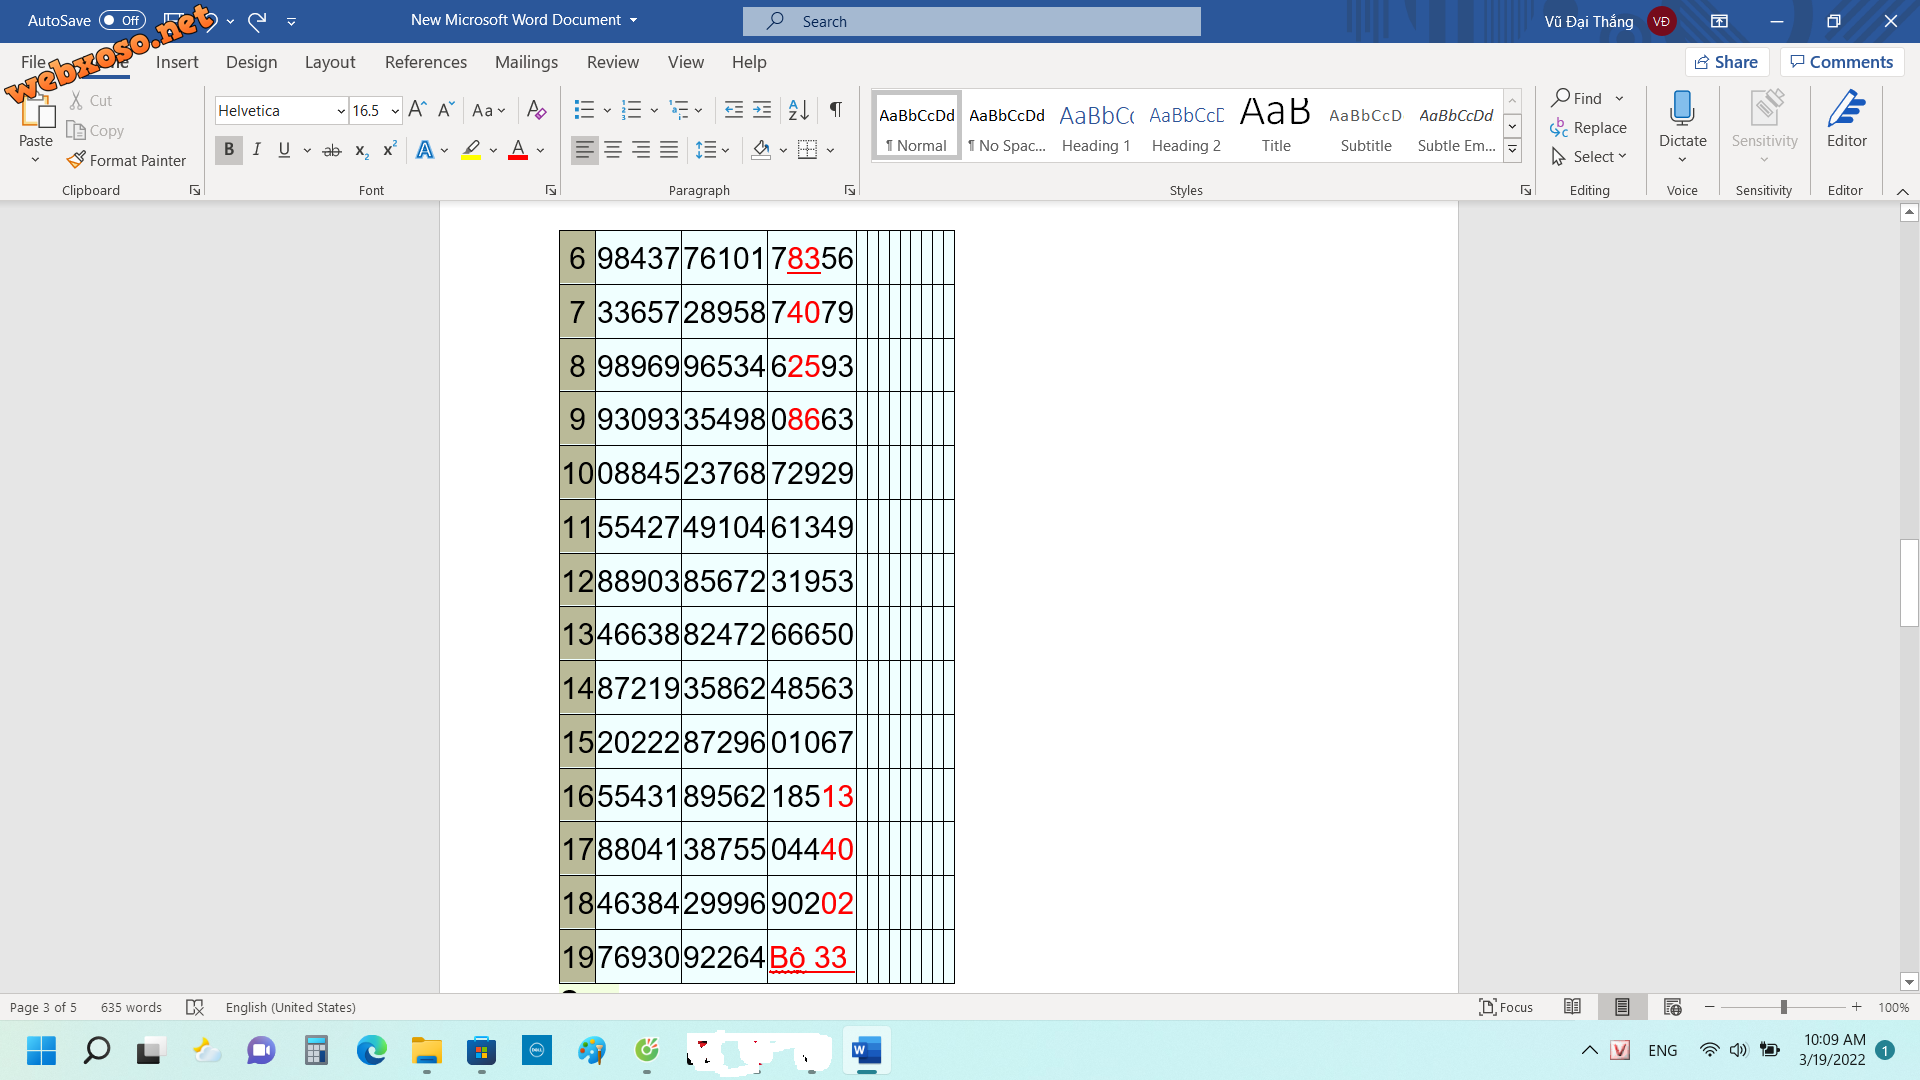Viewport: 1920px width, 1080px height.
Task: Click Clear All Formatting icon
Action: coord(537,109)
